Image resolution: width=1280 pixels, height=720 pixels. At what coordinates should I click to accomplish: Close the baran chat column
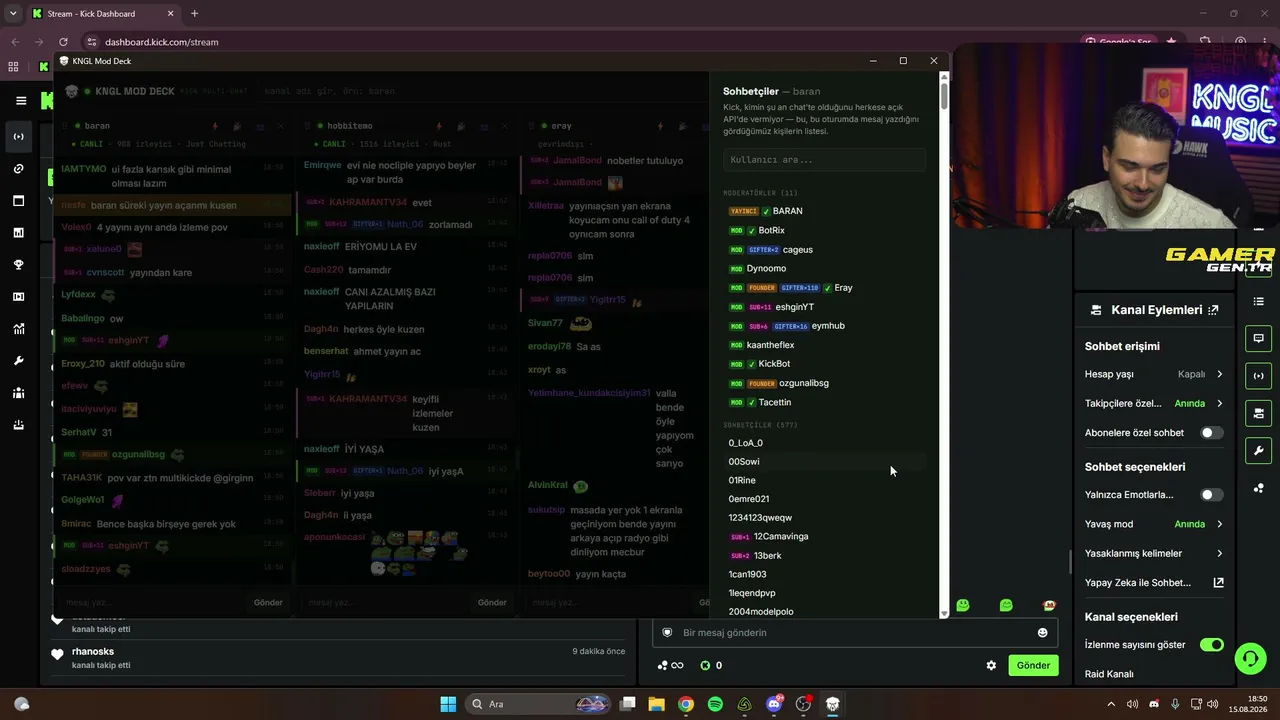click(x=281, y=126)
